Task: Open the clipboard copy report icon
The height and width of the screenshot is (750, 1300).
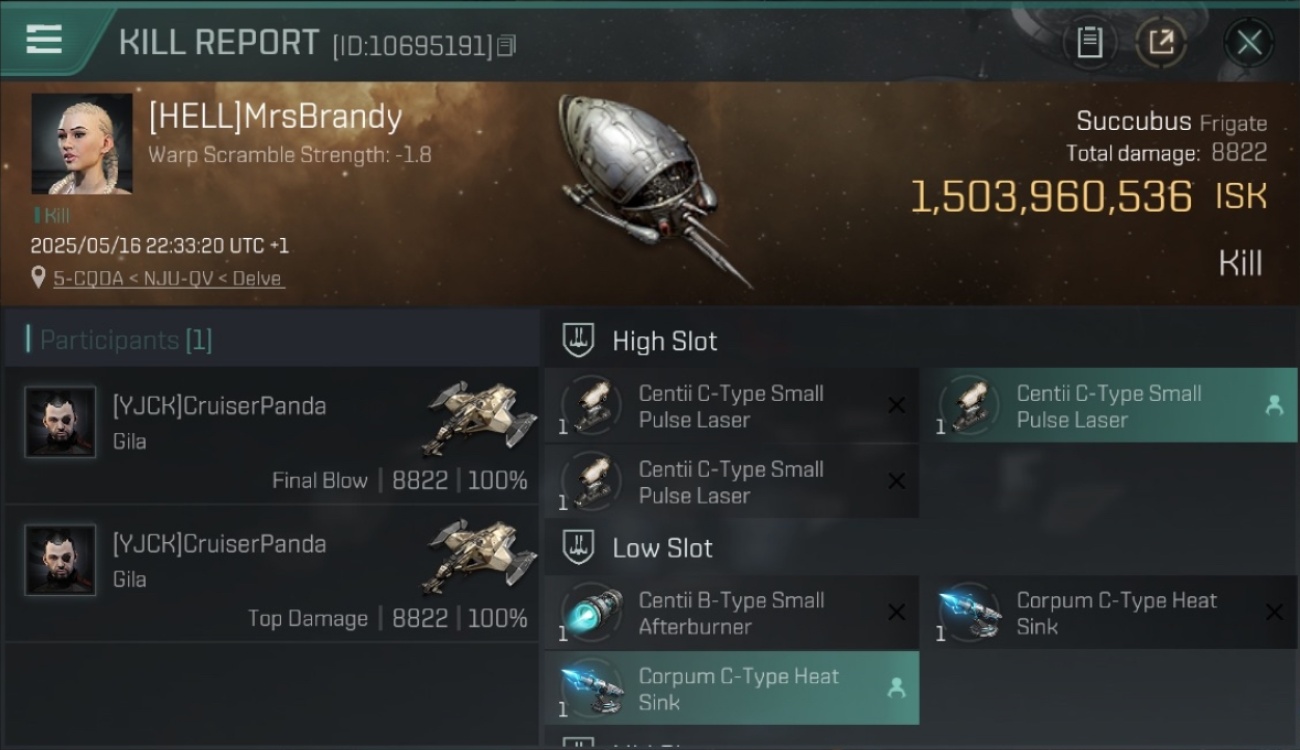Action: pos(1089,42)
